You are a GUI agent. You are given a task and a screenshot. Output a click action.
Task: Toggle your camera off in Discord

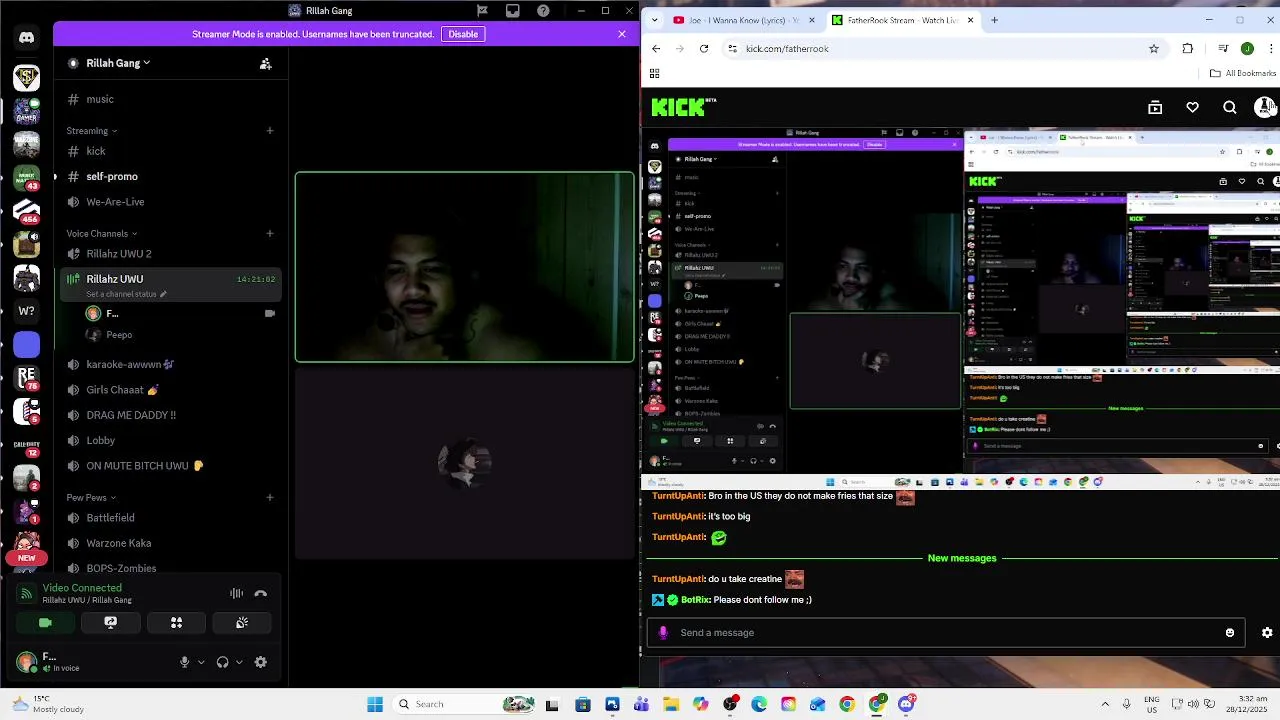[x=45, y=622]
